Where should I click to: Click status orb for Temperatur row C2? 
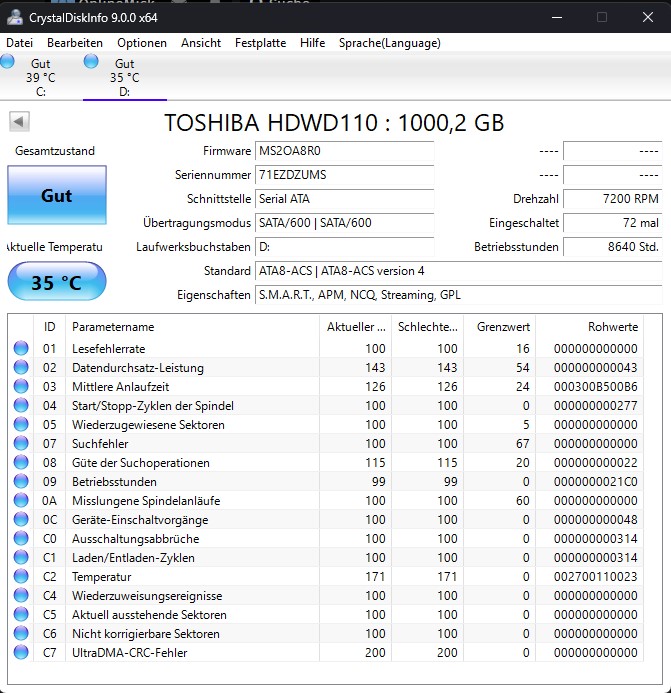pyautogui.click(x=21, y=576)
